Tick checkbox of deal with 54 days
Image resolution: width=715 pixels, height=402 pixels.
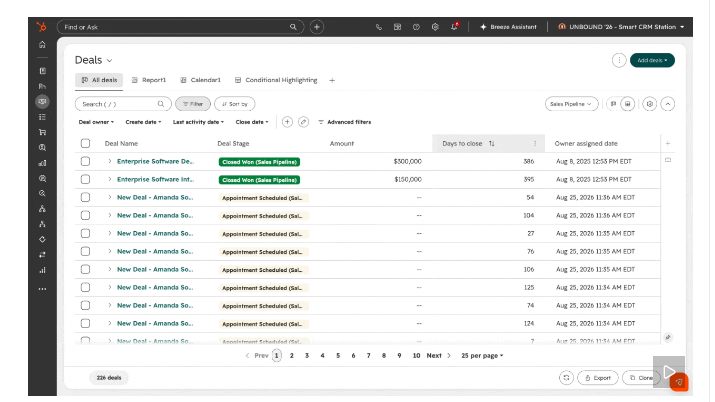pos(85,197)
